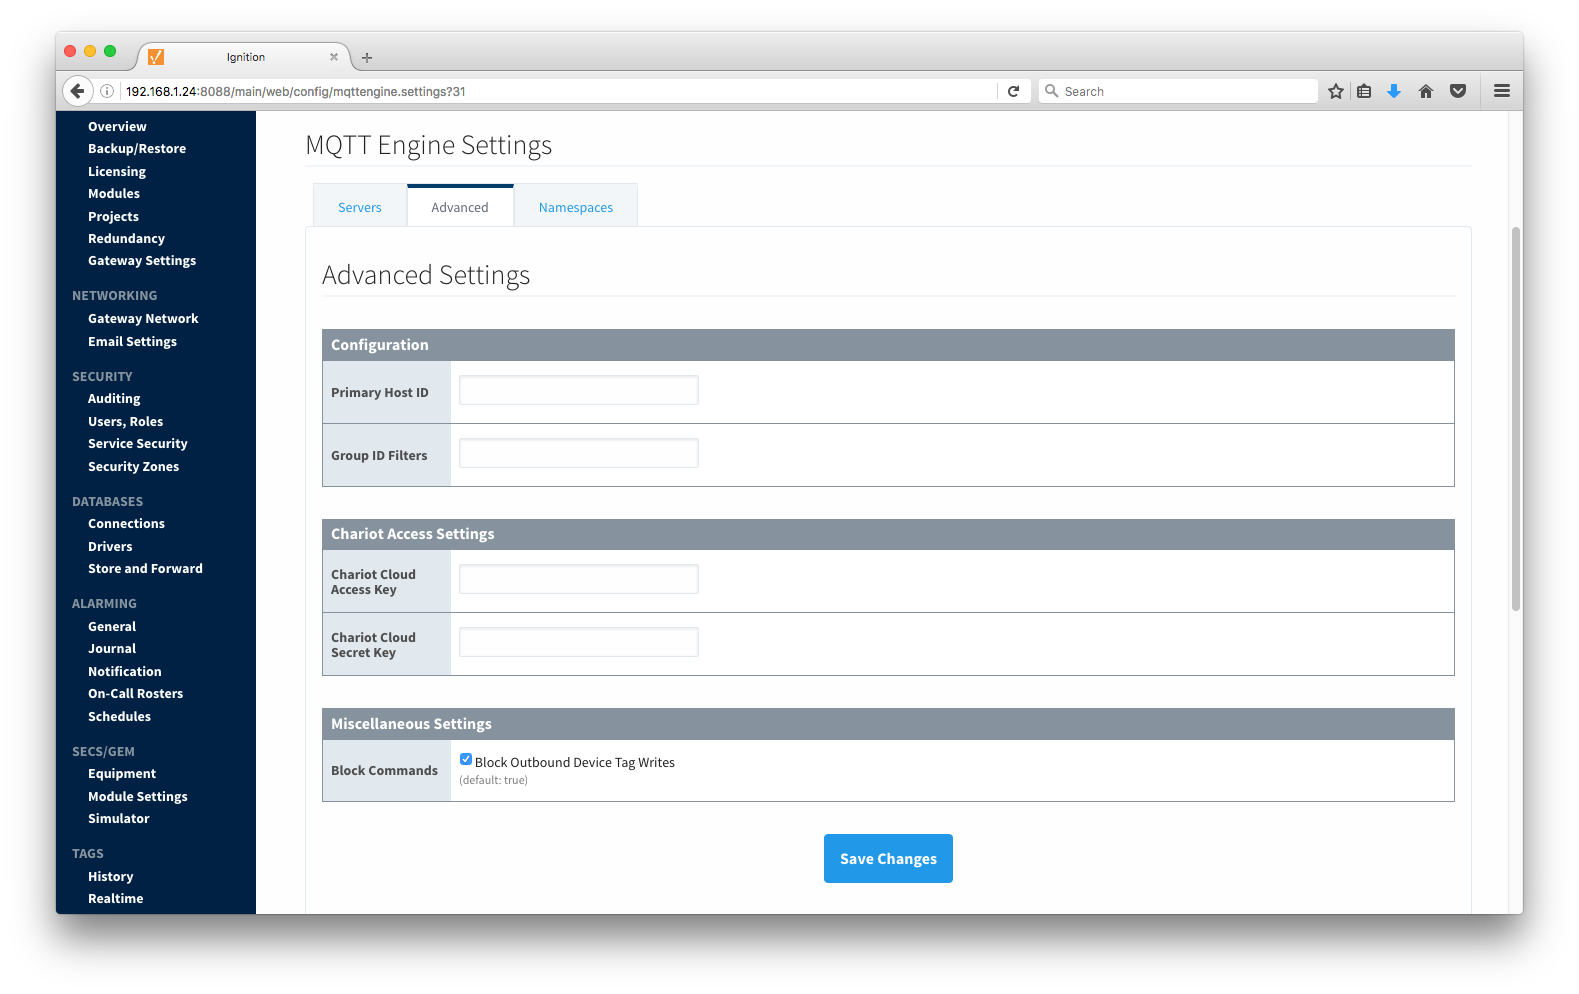Screen dimensions: 1579x994
Task: Open SECS/GEM Simulator page
Action: pos(118,819)
